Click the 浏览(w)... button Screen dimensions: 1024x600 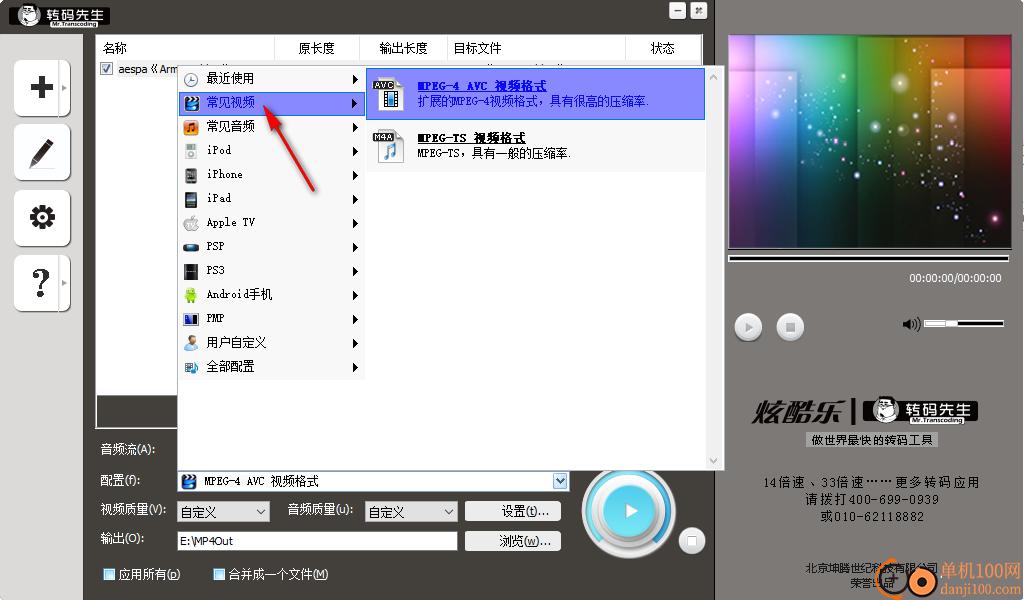(513, 541)
